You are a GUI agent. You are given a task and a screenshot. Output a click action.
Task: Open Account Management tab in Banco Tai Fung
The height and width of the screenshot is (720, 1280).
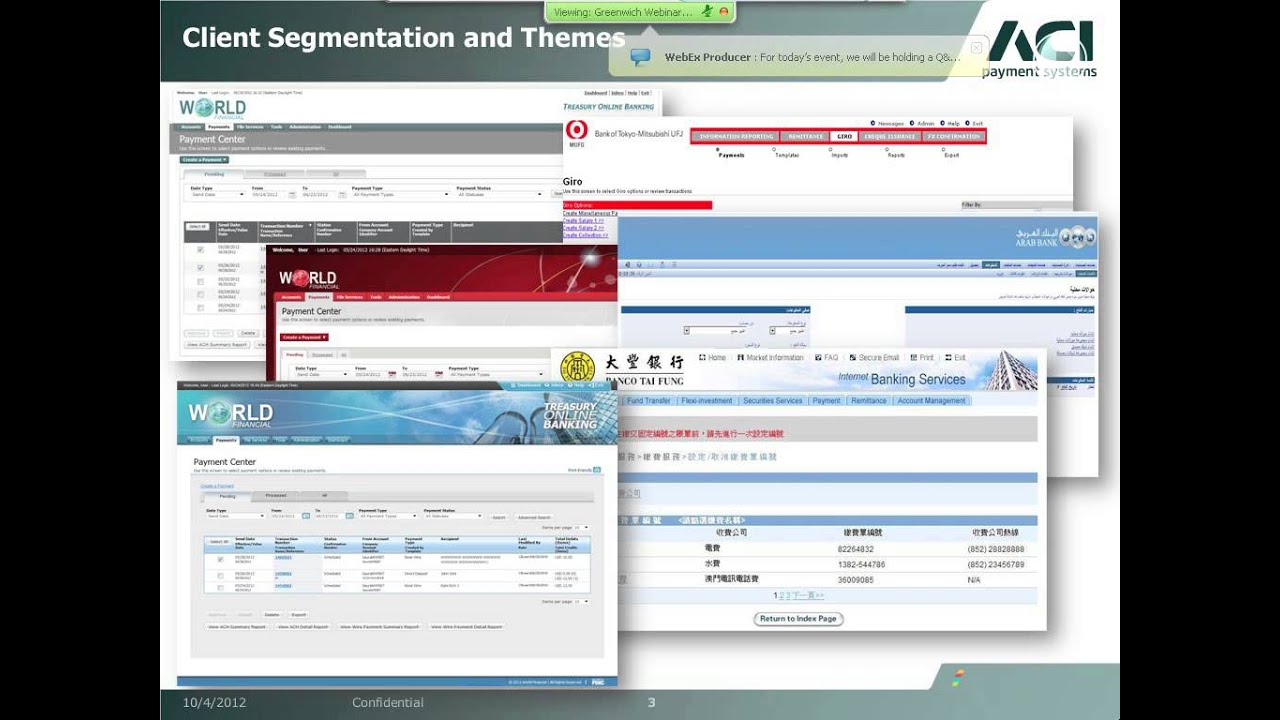pyautogui.click(x=932, y=401)
